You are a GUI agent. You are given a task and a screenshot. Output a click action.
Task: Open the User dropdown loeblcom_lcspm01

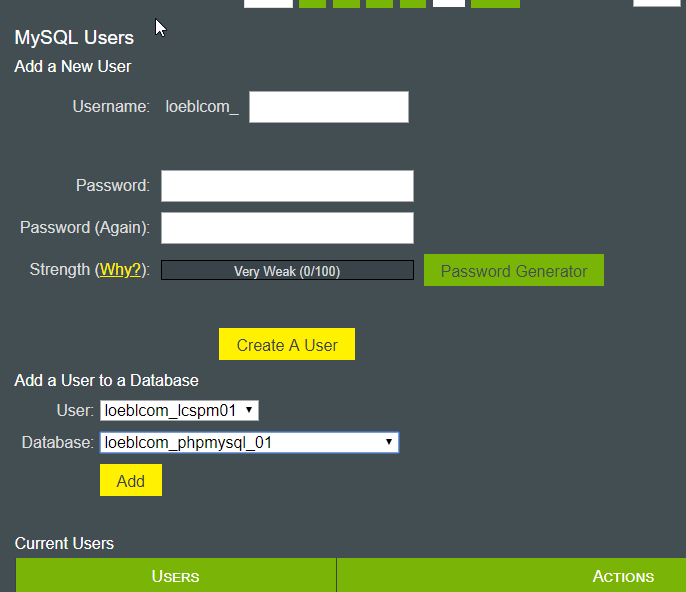179,410
